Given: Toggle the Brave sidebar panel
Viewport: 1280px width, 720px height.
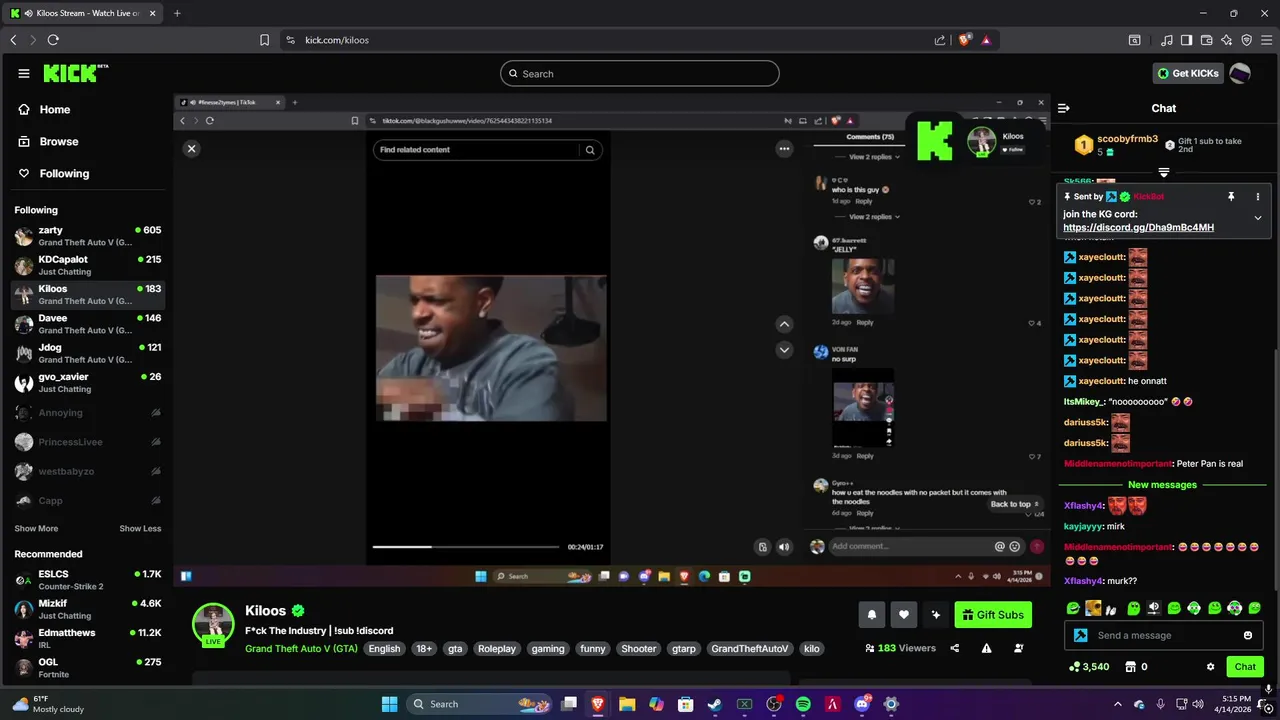Looking at the screenshot, I should pos(1187,40).
